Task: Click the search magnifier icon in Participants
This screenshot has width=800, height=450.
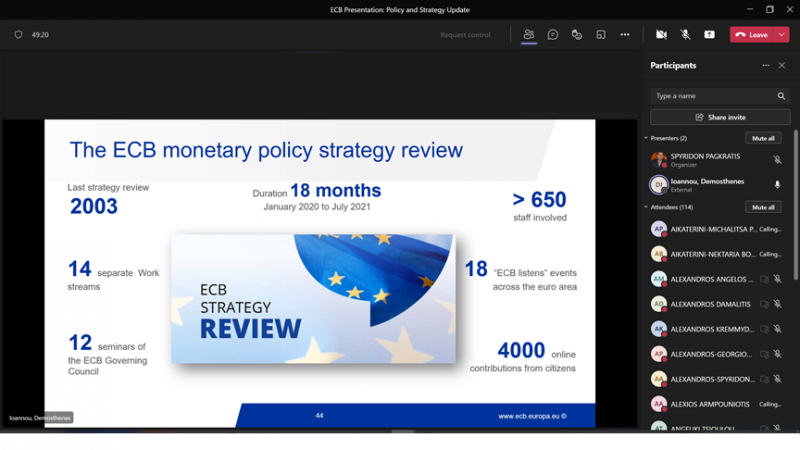Action: pos(781,96)
